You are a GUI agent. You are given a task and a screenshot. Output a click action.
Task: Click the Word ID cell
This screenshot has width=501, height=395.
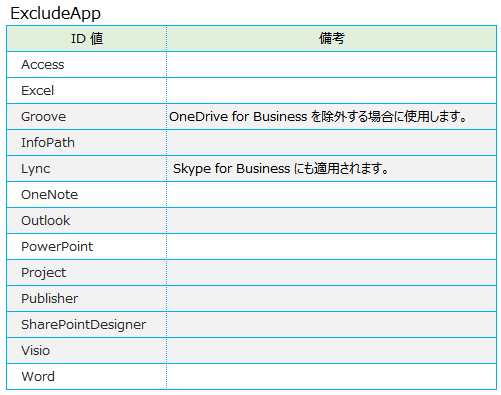coord(87,377)
